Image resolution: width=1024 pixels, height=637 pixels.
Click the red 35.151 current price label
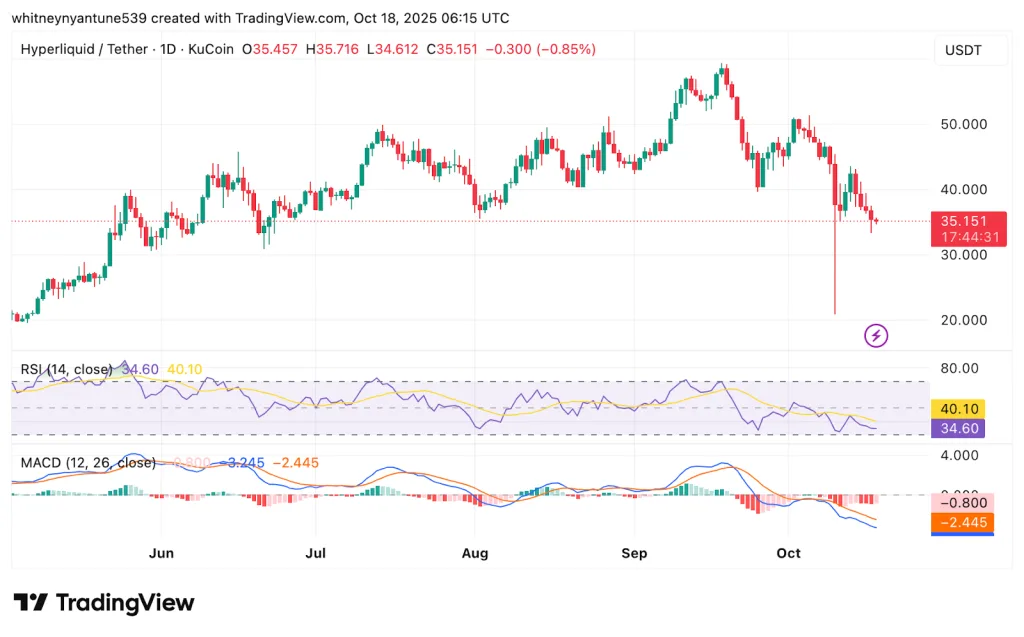[966, 221]
